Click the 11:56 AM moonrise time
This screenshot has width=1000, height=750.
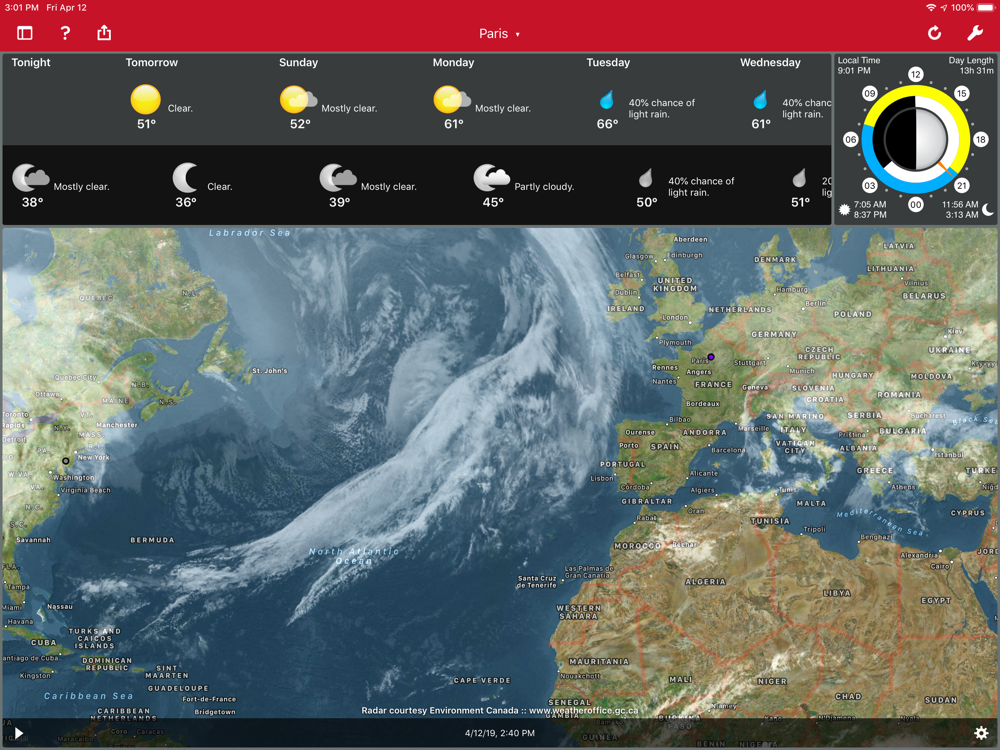(x=960, y=204)
